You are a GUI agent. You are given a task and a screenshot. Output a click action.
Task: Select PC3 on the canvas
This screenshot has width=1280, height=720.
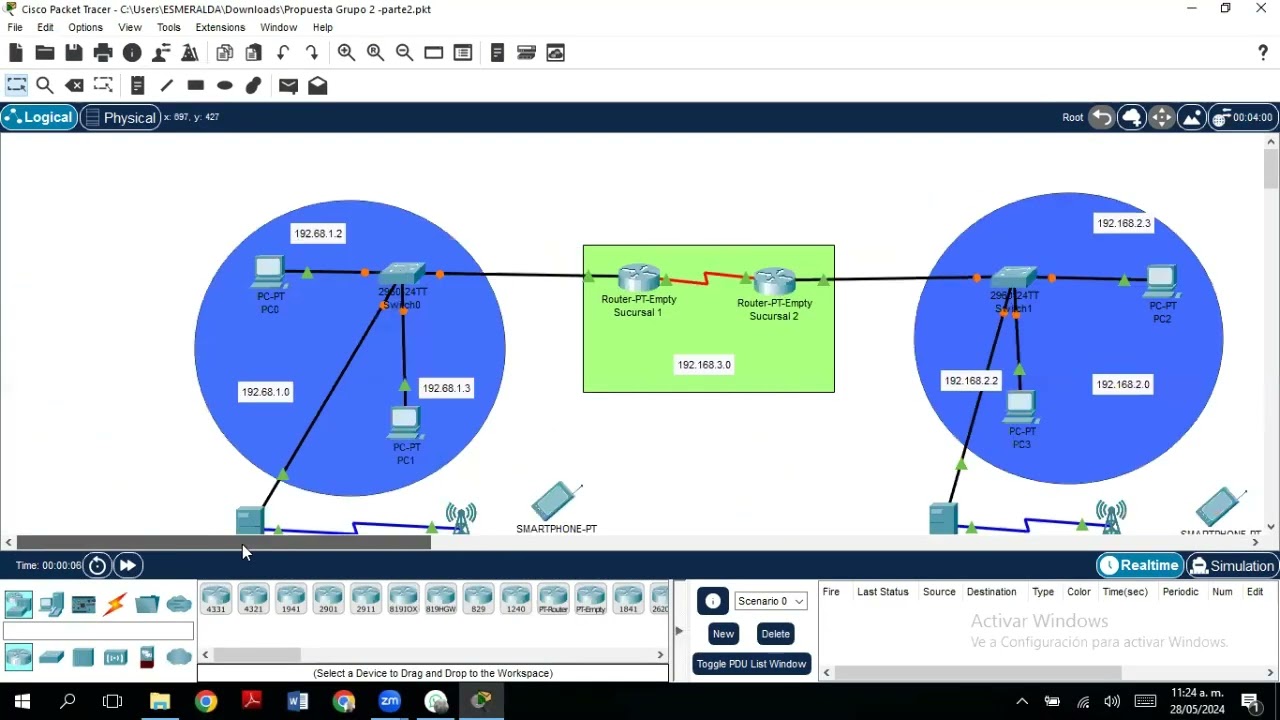click(1020, 407)
